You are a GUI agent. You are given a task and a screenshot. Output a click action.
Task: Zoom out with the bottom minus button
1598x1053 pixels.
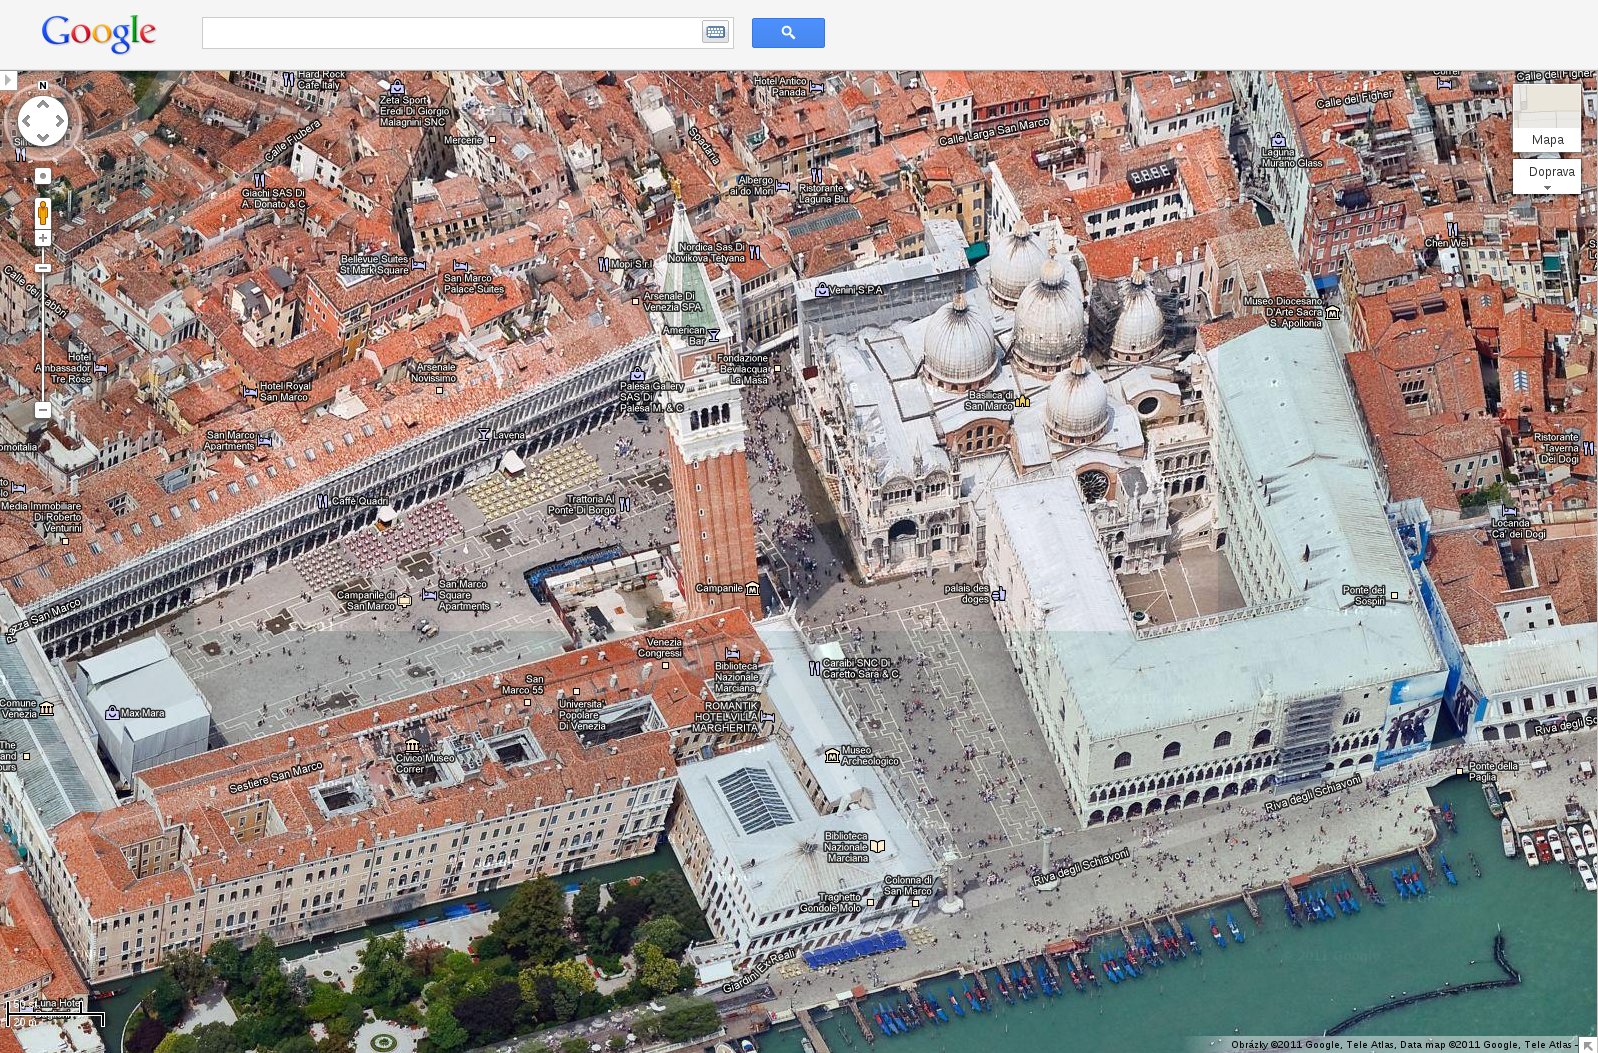point(43,410)
